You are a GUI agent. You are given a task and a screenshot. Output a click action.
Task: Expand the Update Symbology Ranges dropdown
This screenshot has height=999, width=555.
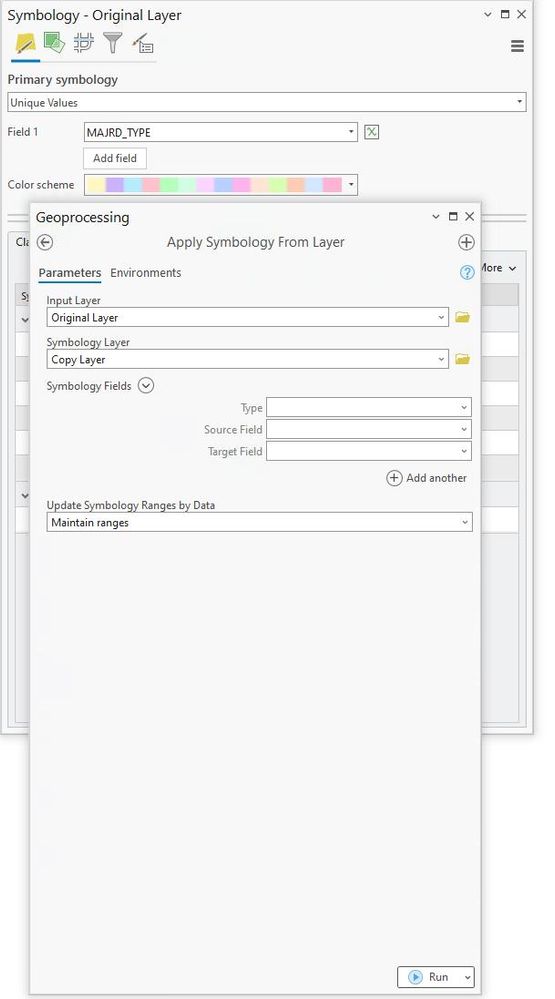259,522
